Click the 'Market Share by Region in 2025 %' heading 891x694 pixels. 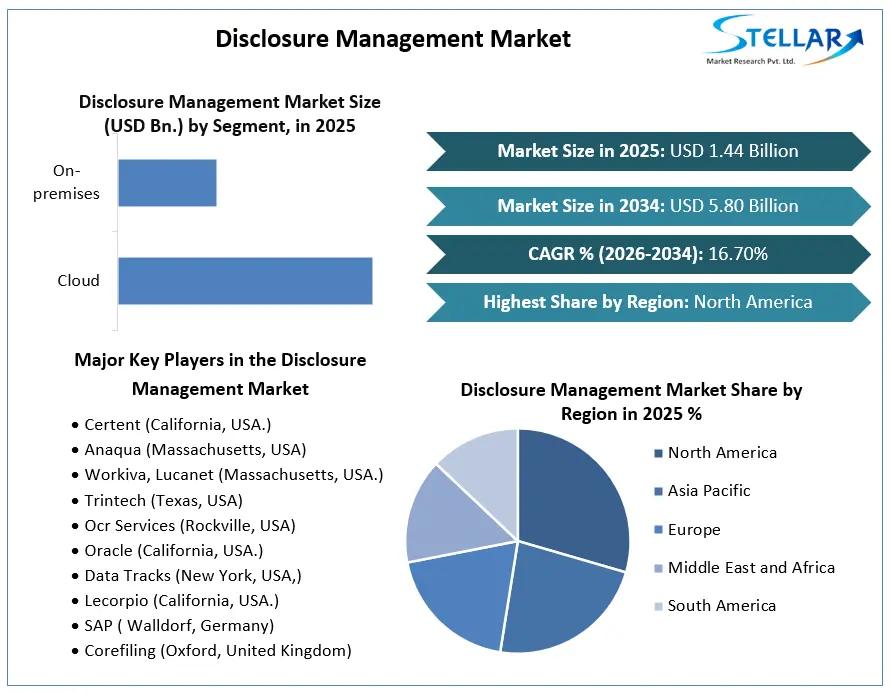coord(631,402)
